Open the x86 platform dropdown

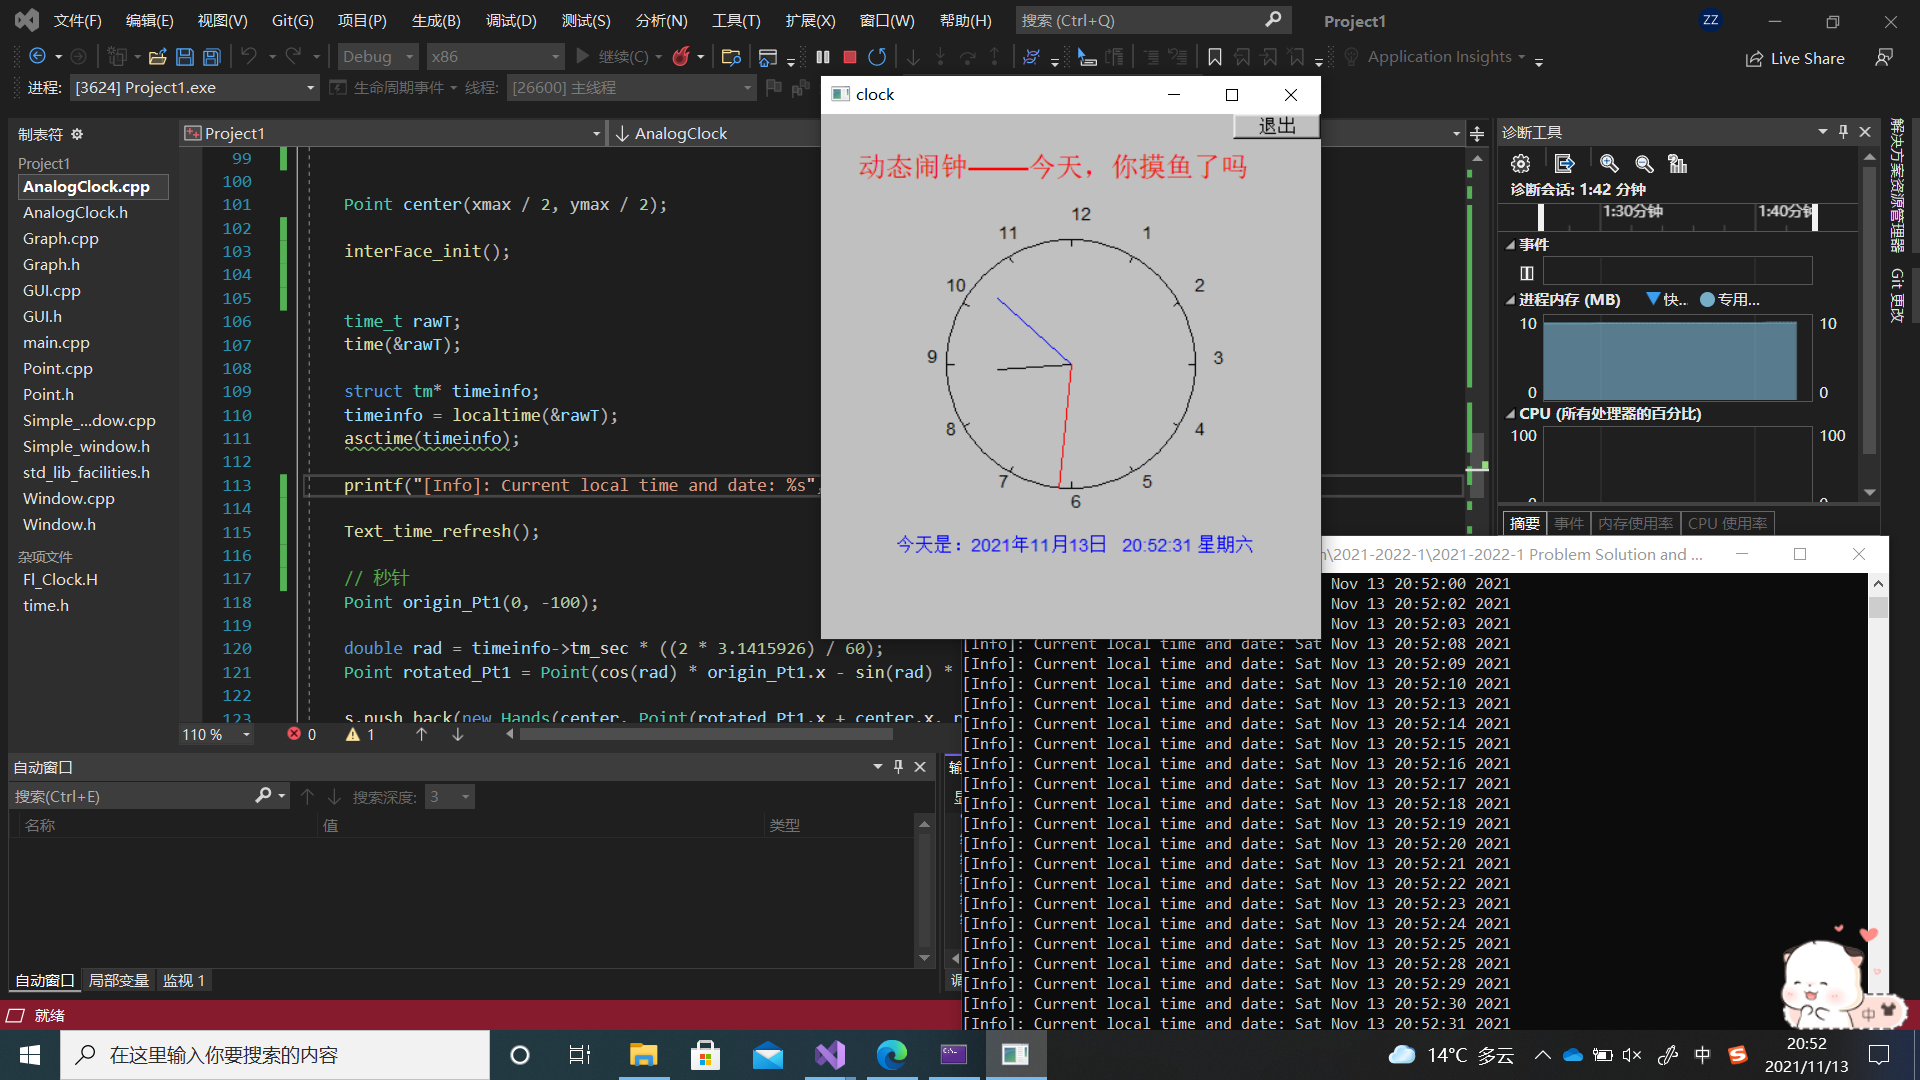(x=495, y=56)
